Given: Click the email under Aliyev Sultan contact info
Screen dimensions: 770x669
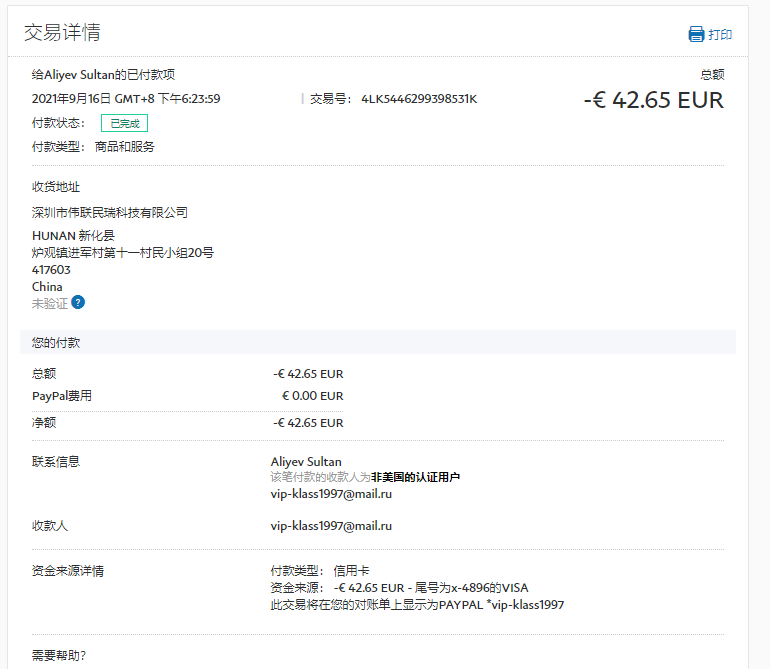Looking at the screenshot, I should [331, 494].
